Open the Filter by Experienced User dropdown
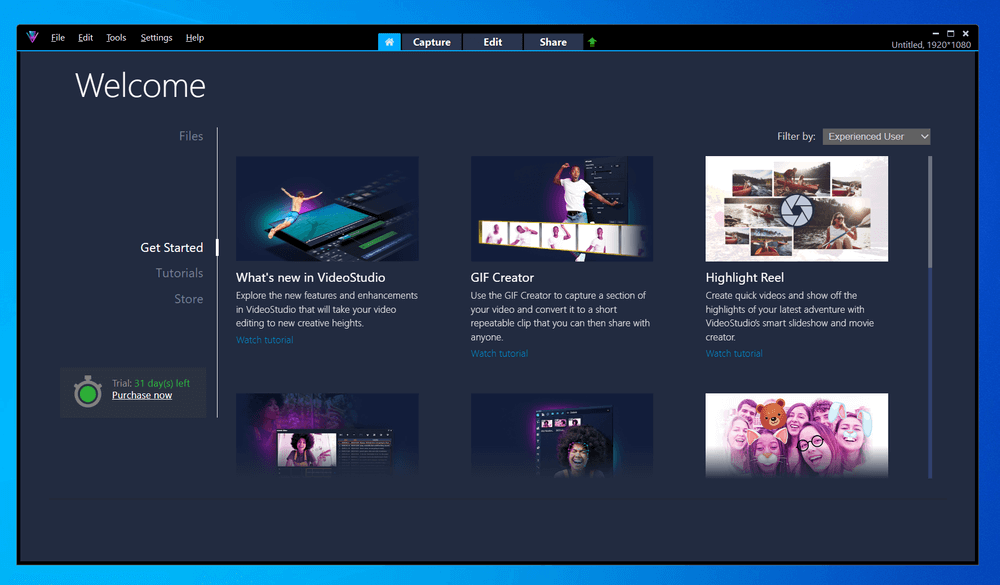 click(876, 137)
